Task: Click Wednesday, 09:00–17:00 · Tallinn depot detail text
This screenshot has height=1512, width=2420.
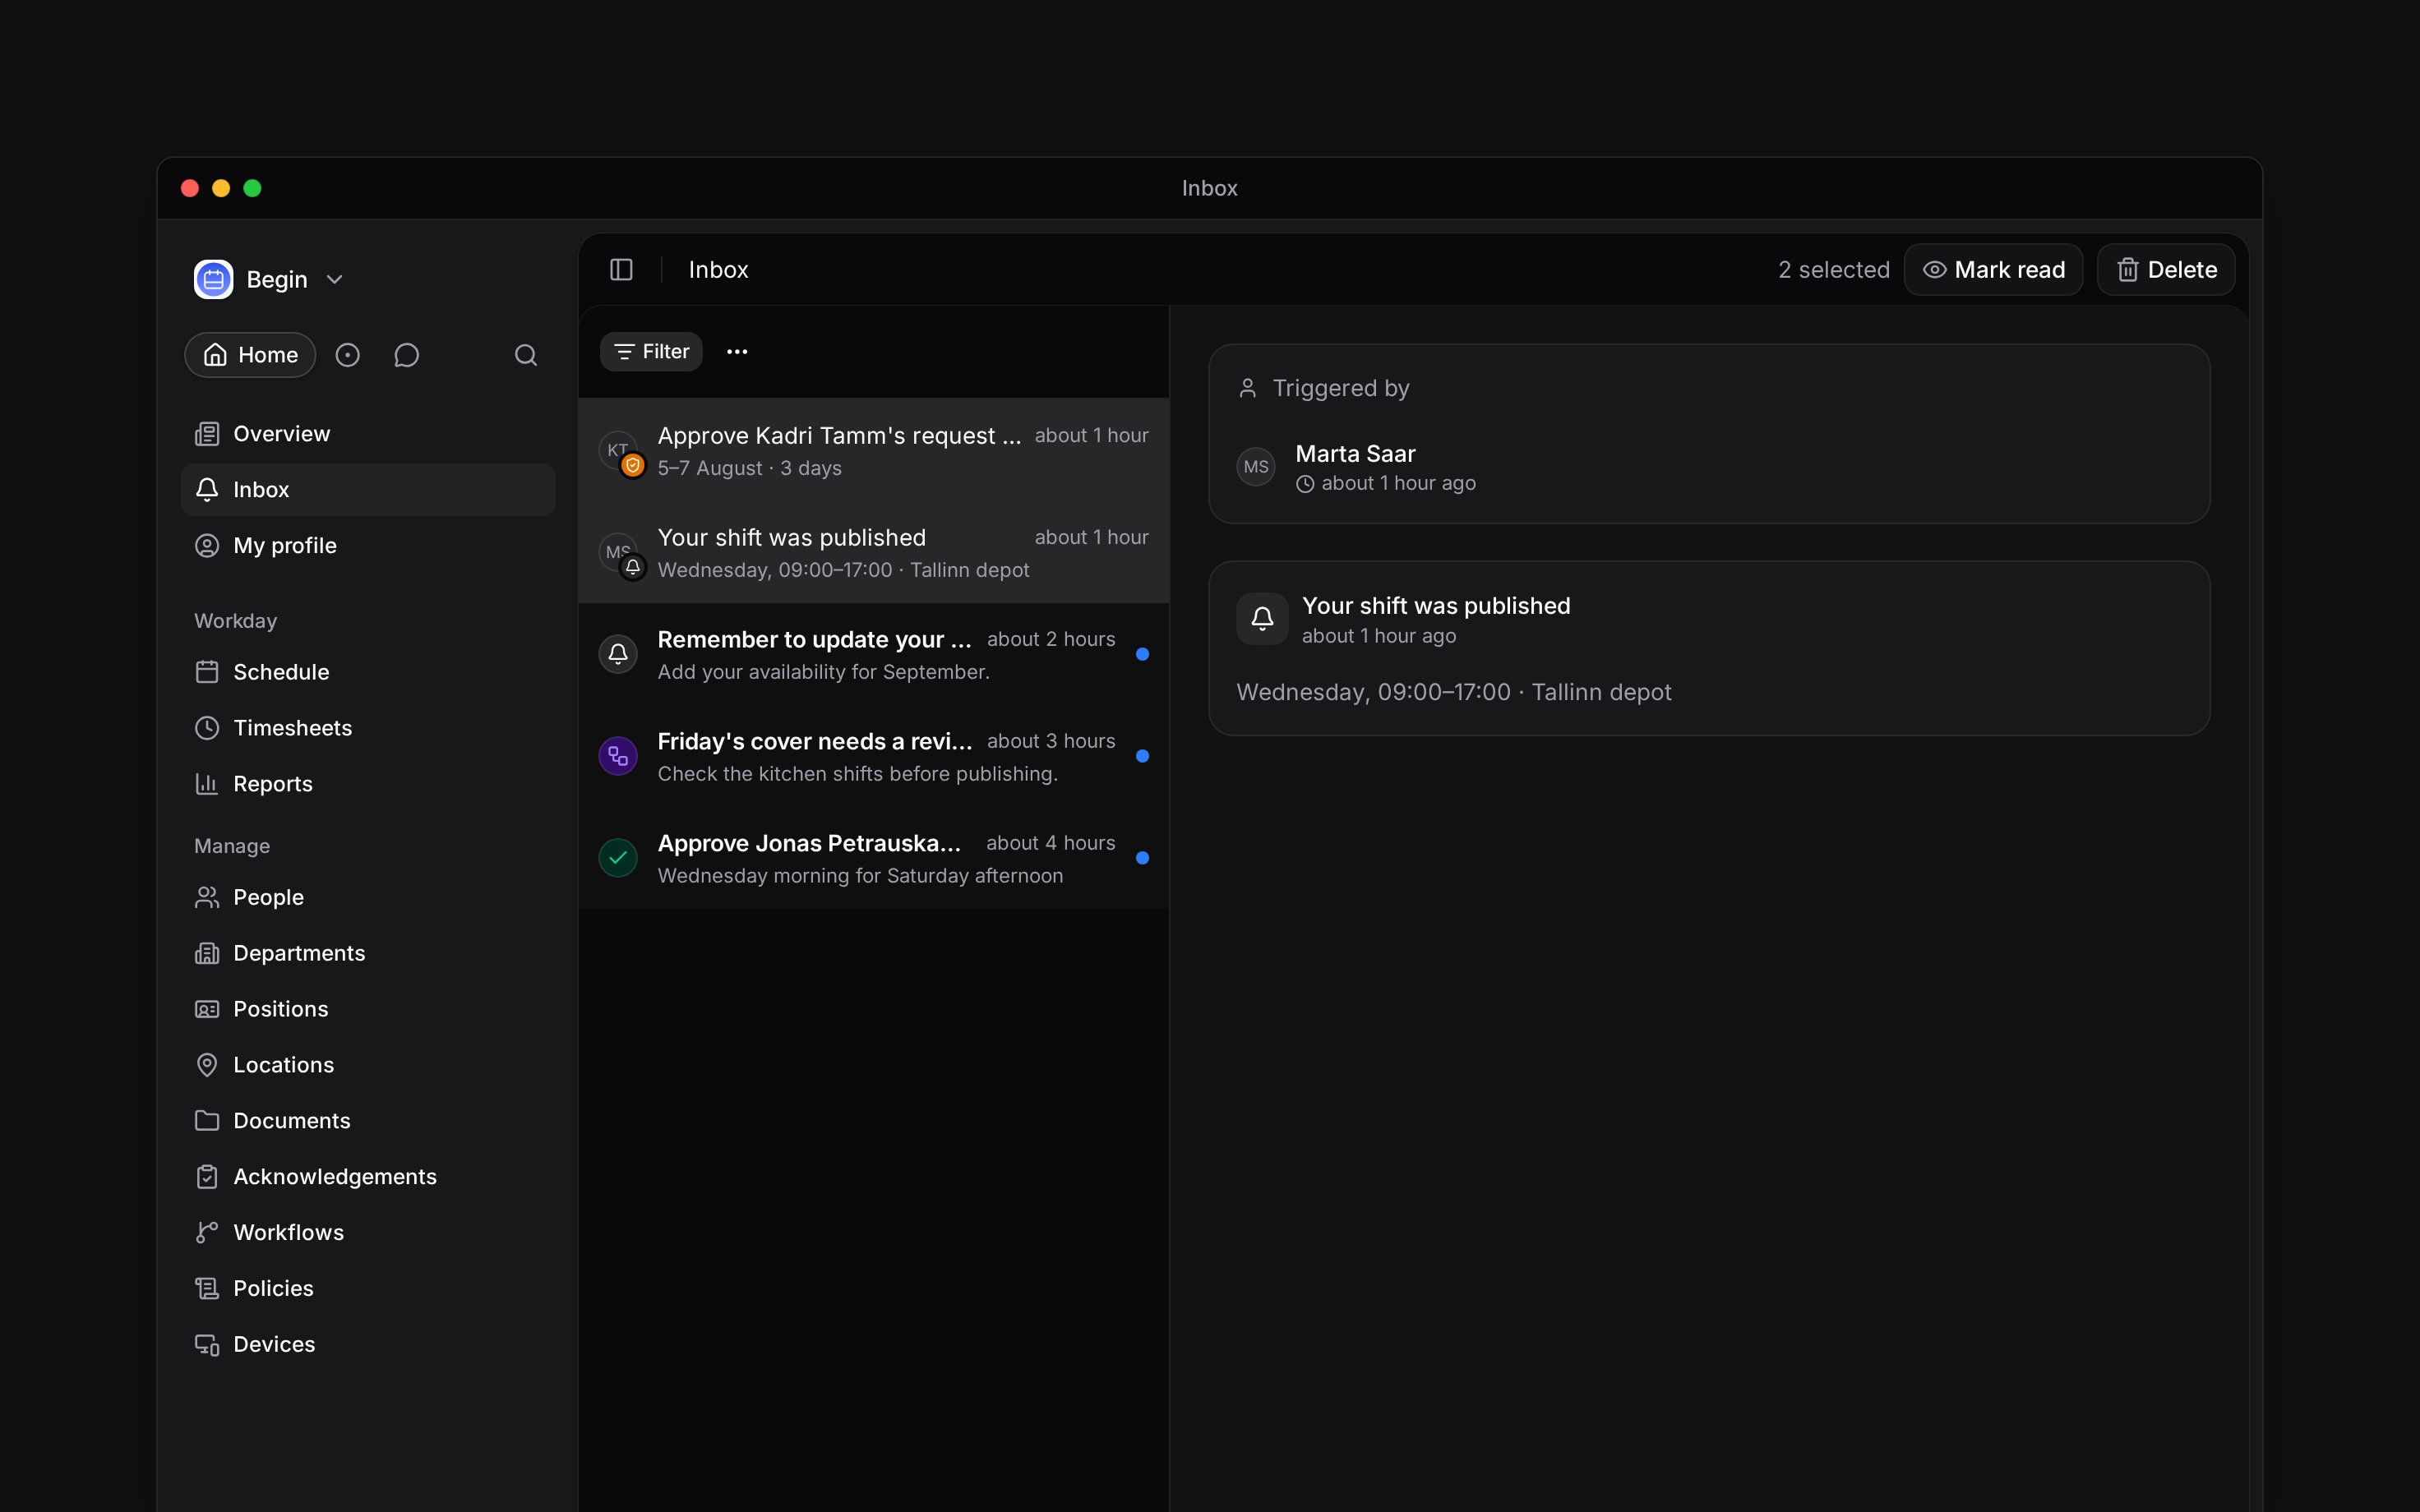Action: pyautogui.click(x=1453, y=692)
